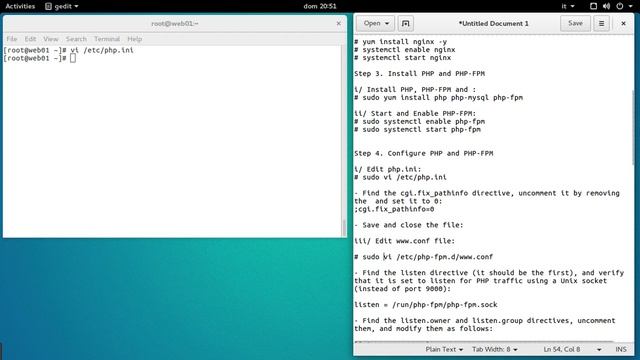Image resolution: width=640 pixels, height=360 pixels.
Task: Open the terminal File menu
Action: coord(11,39)
